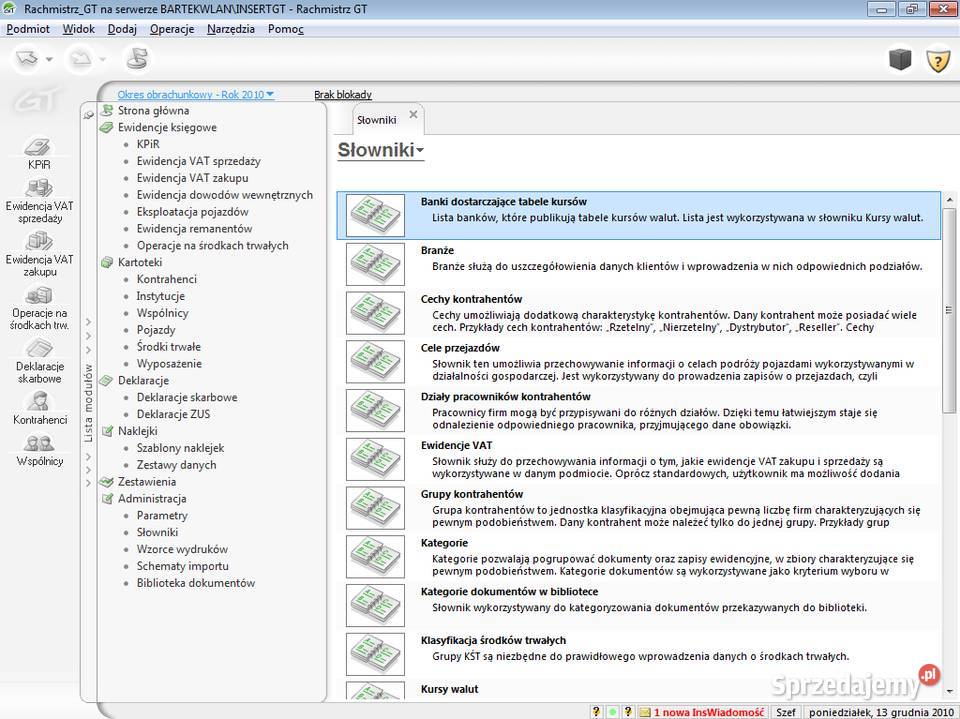
Task: Click the Działy pracowników kontrahentów icon
Action: 375,410
